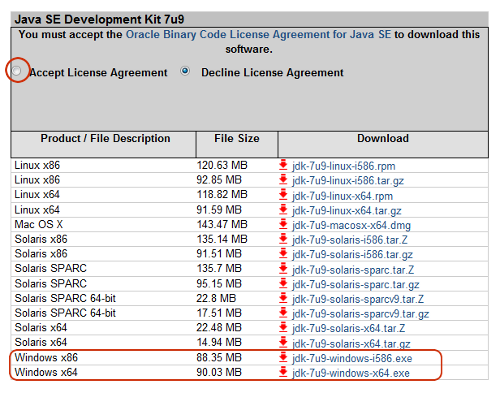Click the download arrow icon for jdk-7u9-windows-x64.exe
Viewport: 500px width, 393px height.
(x=283, y=372)
